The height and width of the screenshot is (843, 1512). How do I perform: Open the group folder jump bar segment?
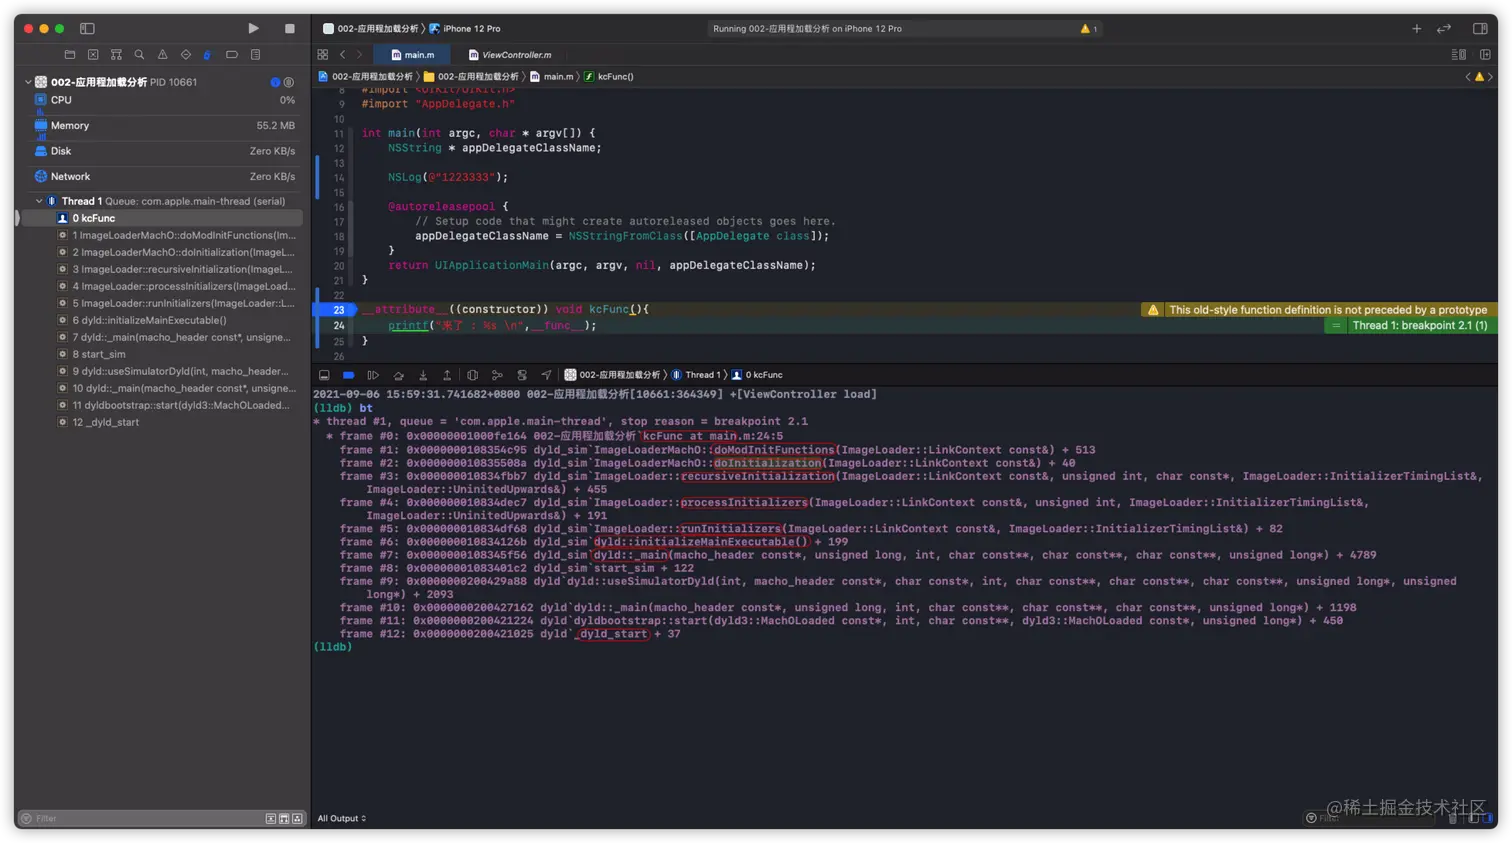(x=471, y=76)
